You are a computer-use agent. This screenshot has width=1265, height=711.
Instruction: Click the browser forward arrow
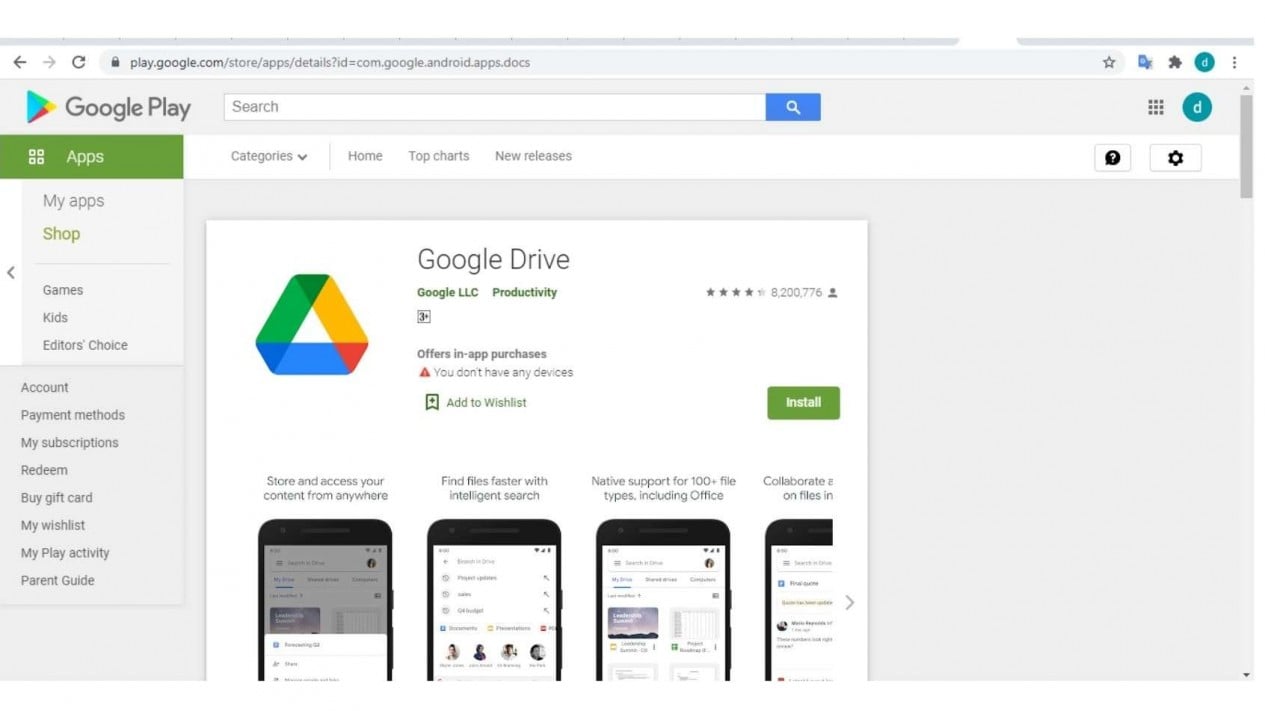49,62
